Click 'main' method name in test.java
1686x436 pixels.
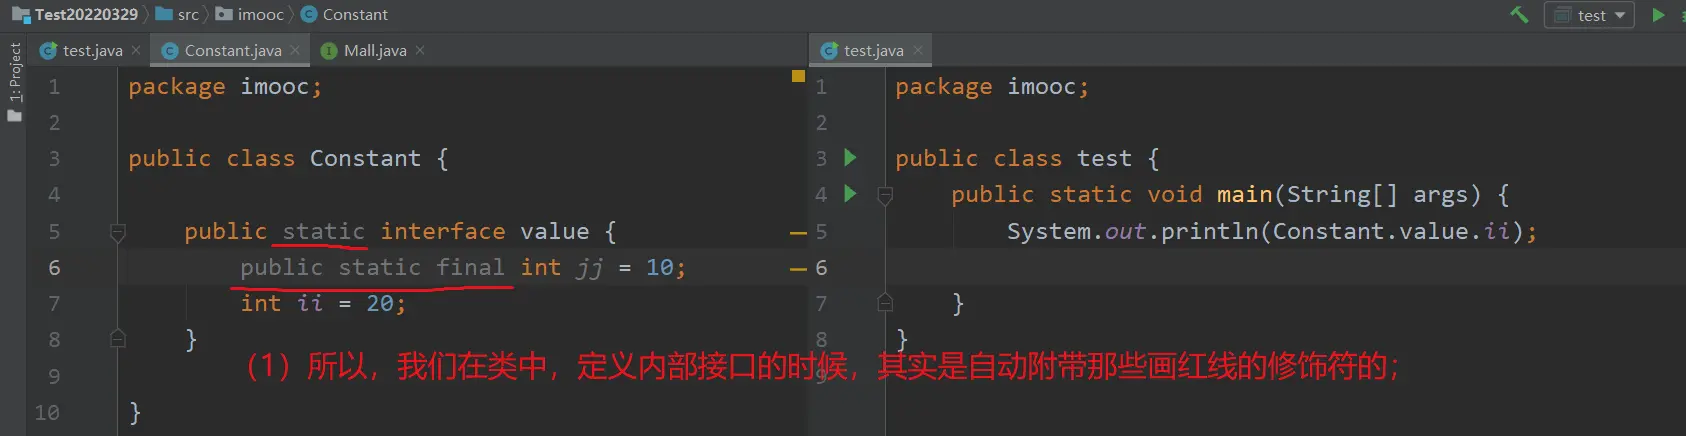click(1244, 194)
